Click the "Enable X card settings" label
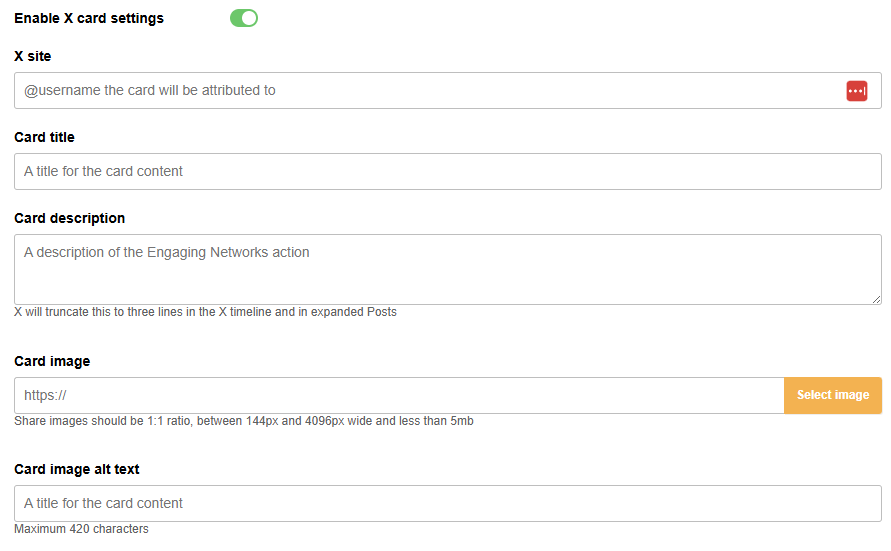Image resolution: width=891 pixels, height=551 pixels. coord(89,18)
